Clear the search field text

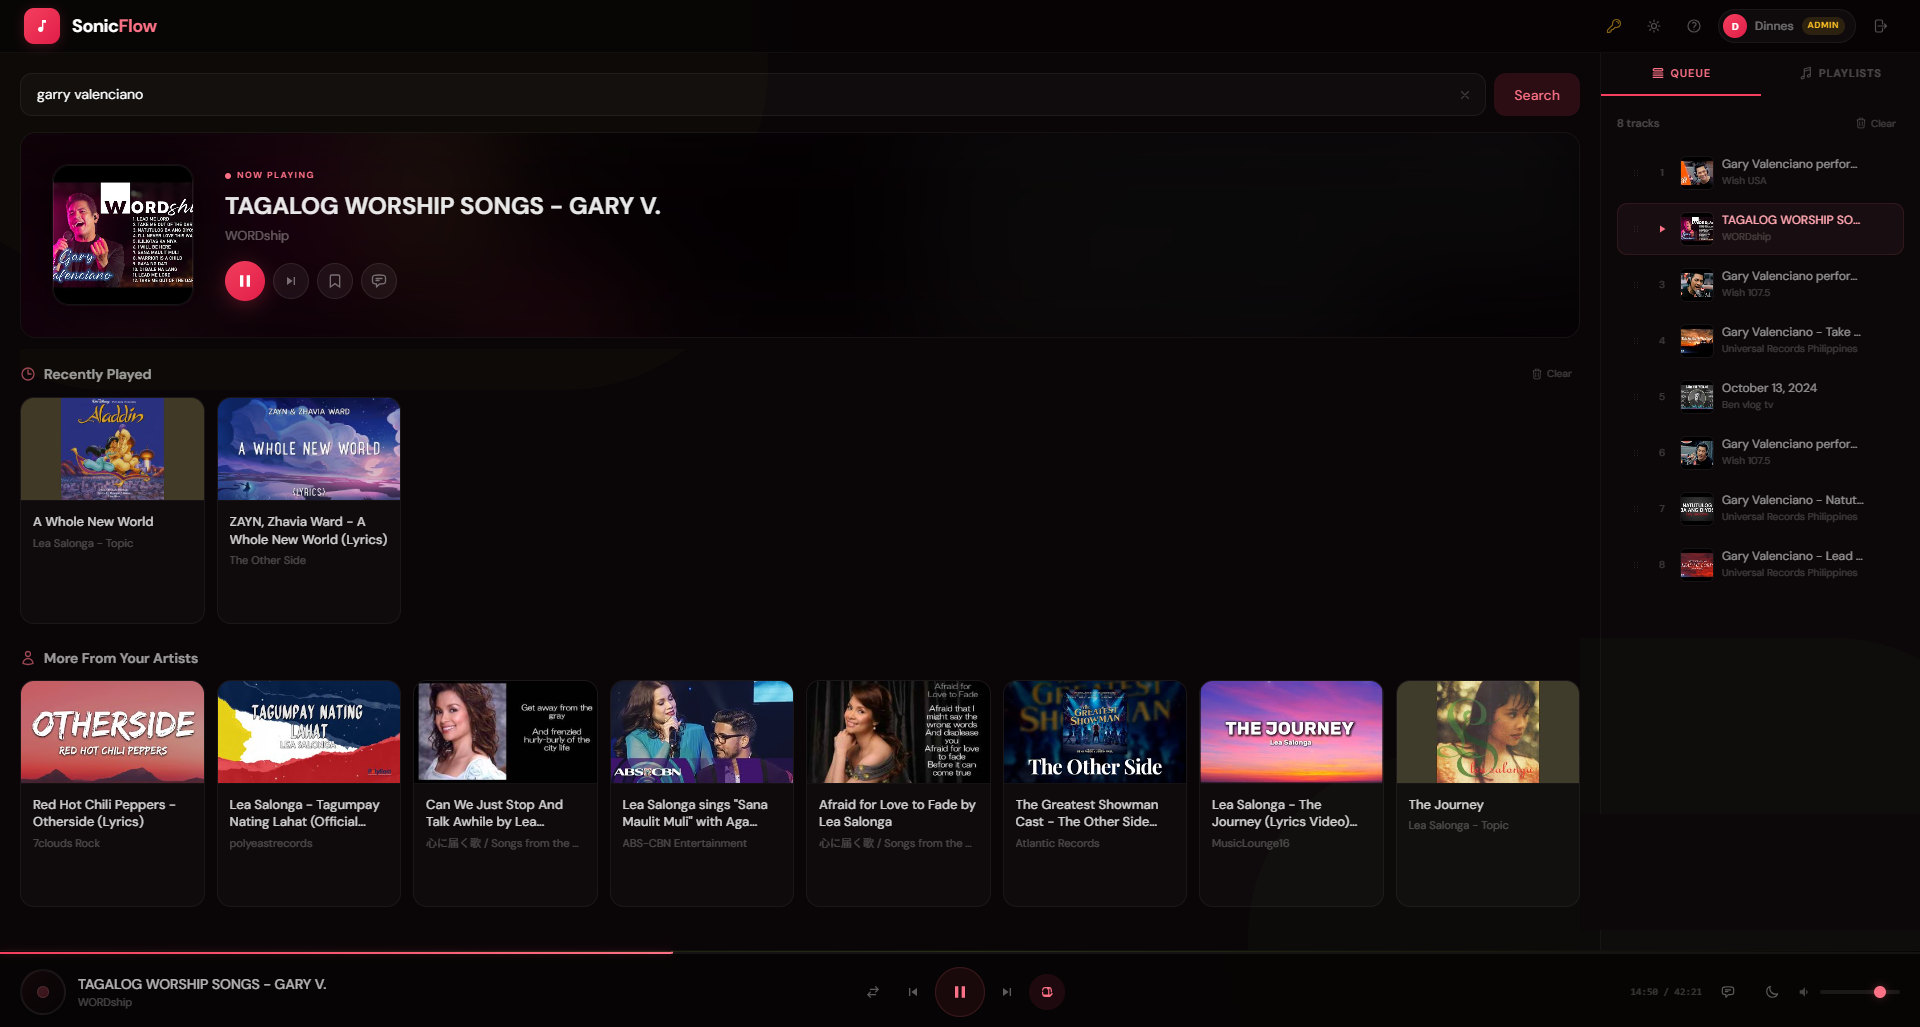pyautogui.click(x=1465, y=95)
